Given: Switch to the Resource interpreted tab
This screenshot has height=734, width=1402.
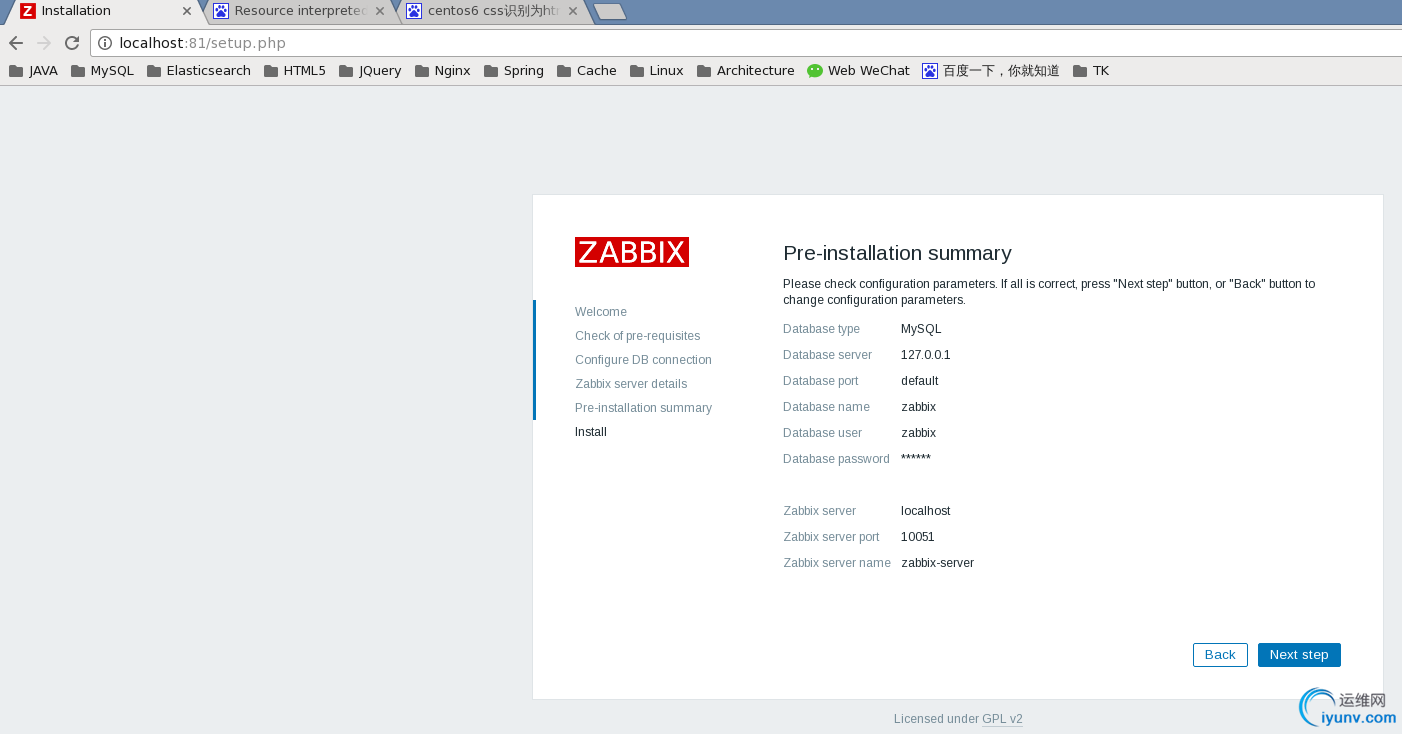Looking at the screenshot, I should [299, 11].
